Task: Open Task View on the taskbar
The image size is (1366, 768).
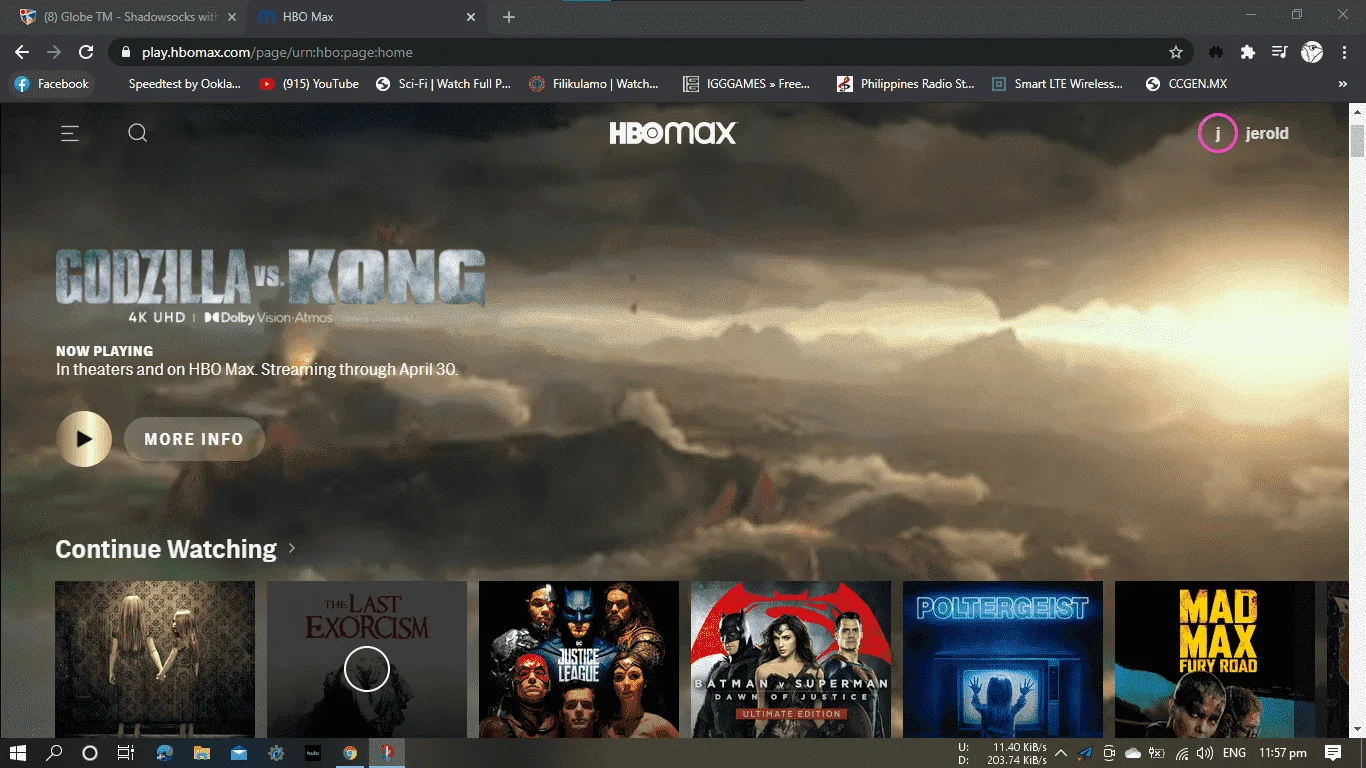Action: pos(125,753)
